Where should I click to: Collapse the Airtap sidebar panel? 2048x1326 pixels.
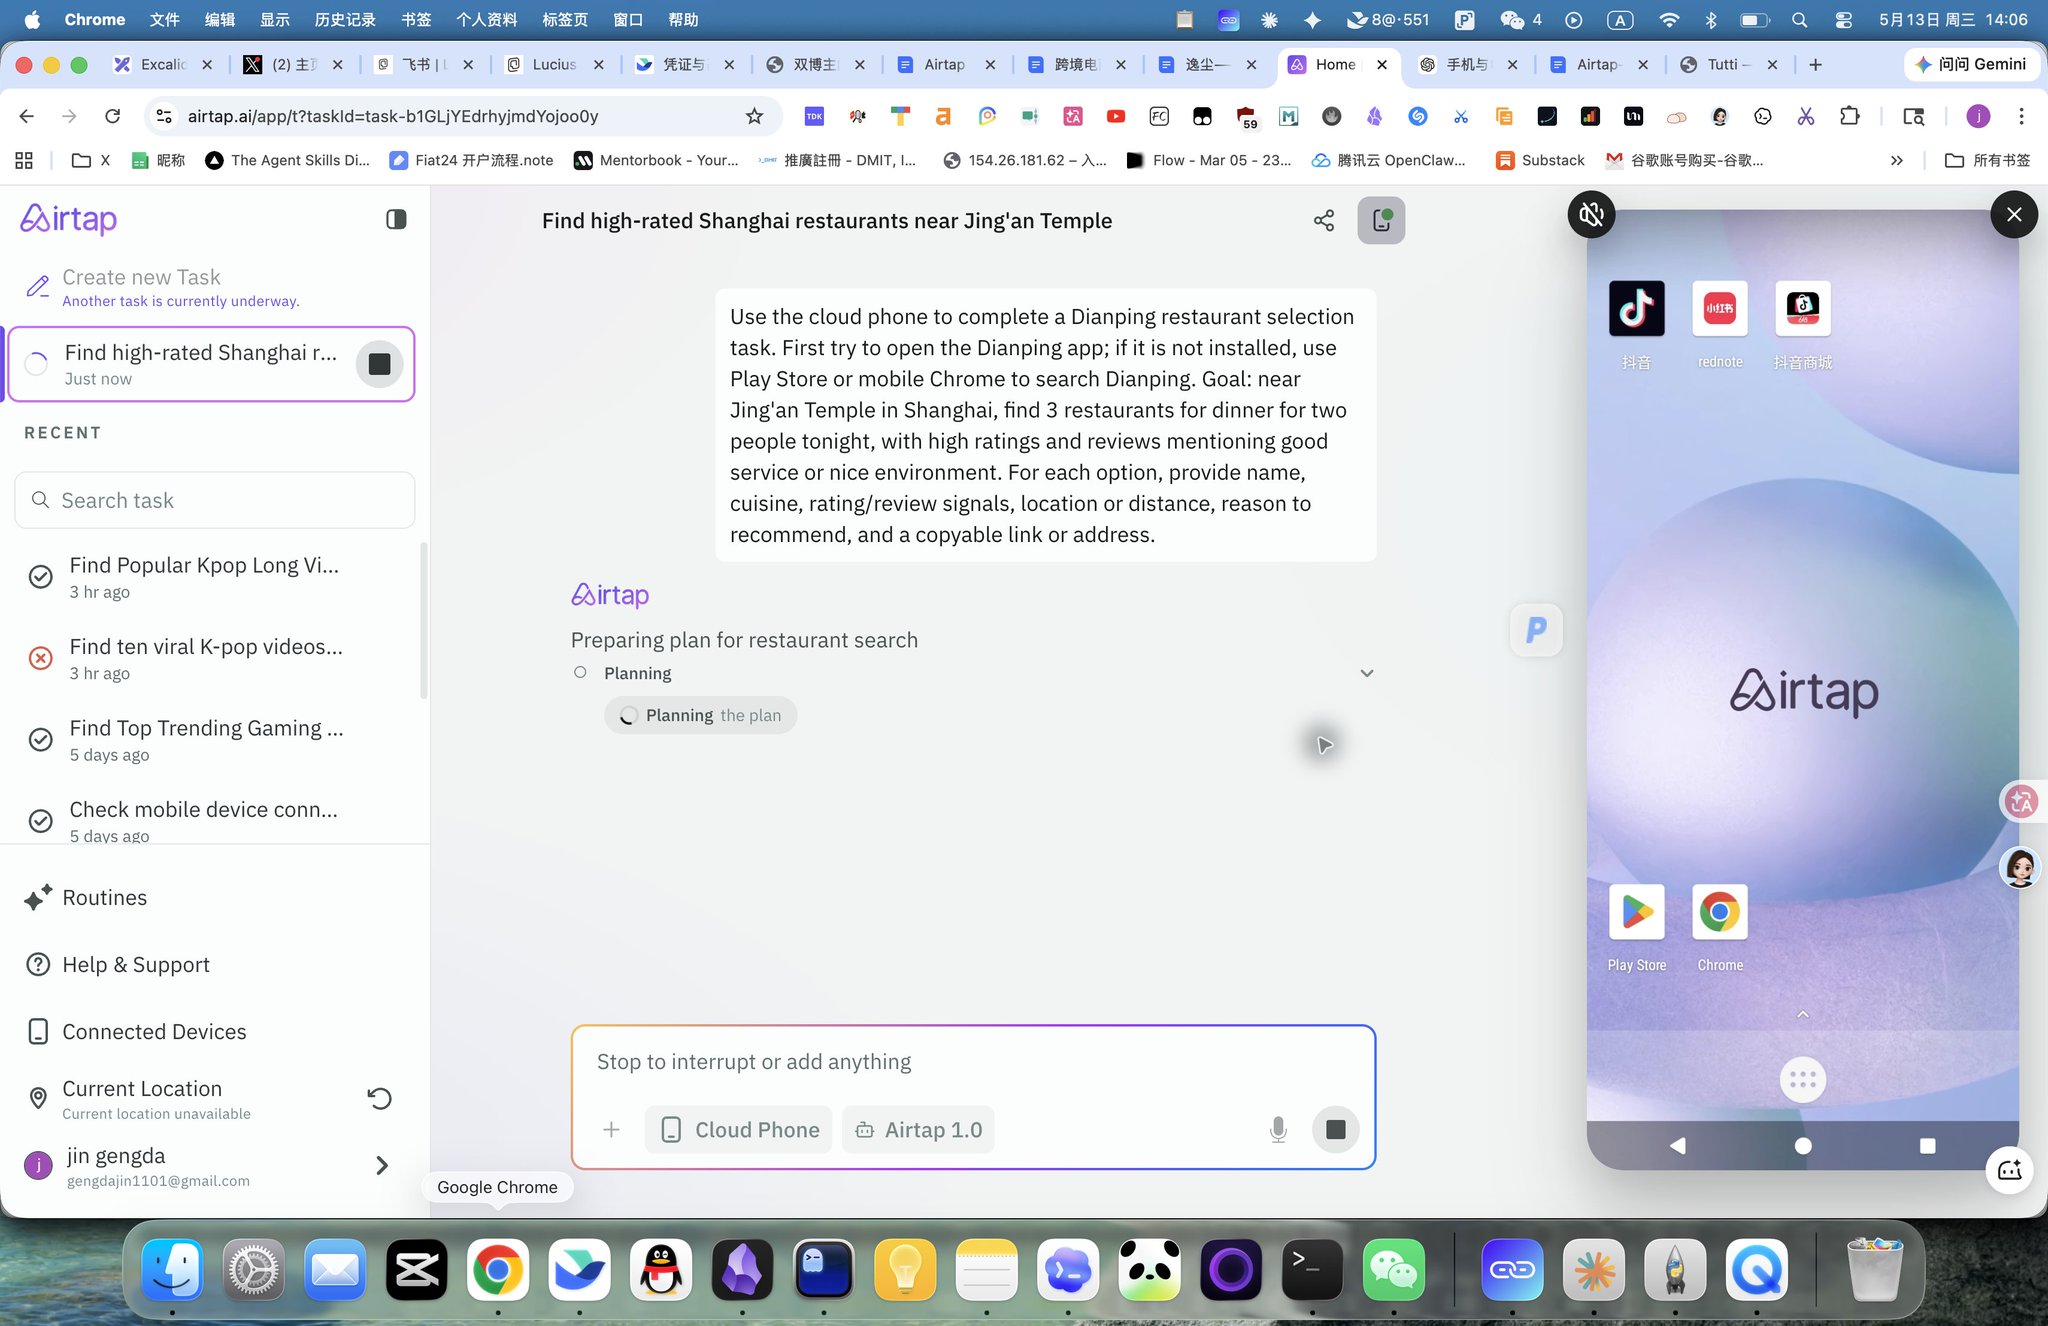coord(396,219)
